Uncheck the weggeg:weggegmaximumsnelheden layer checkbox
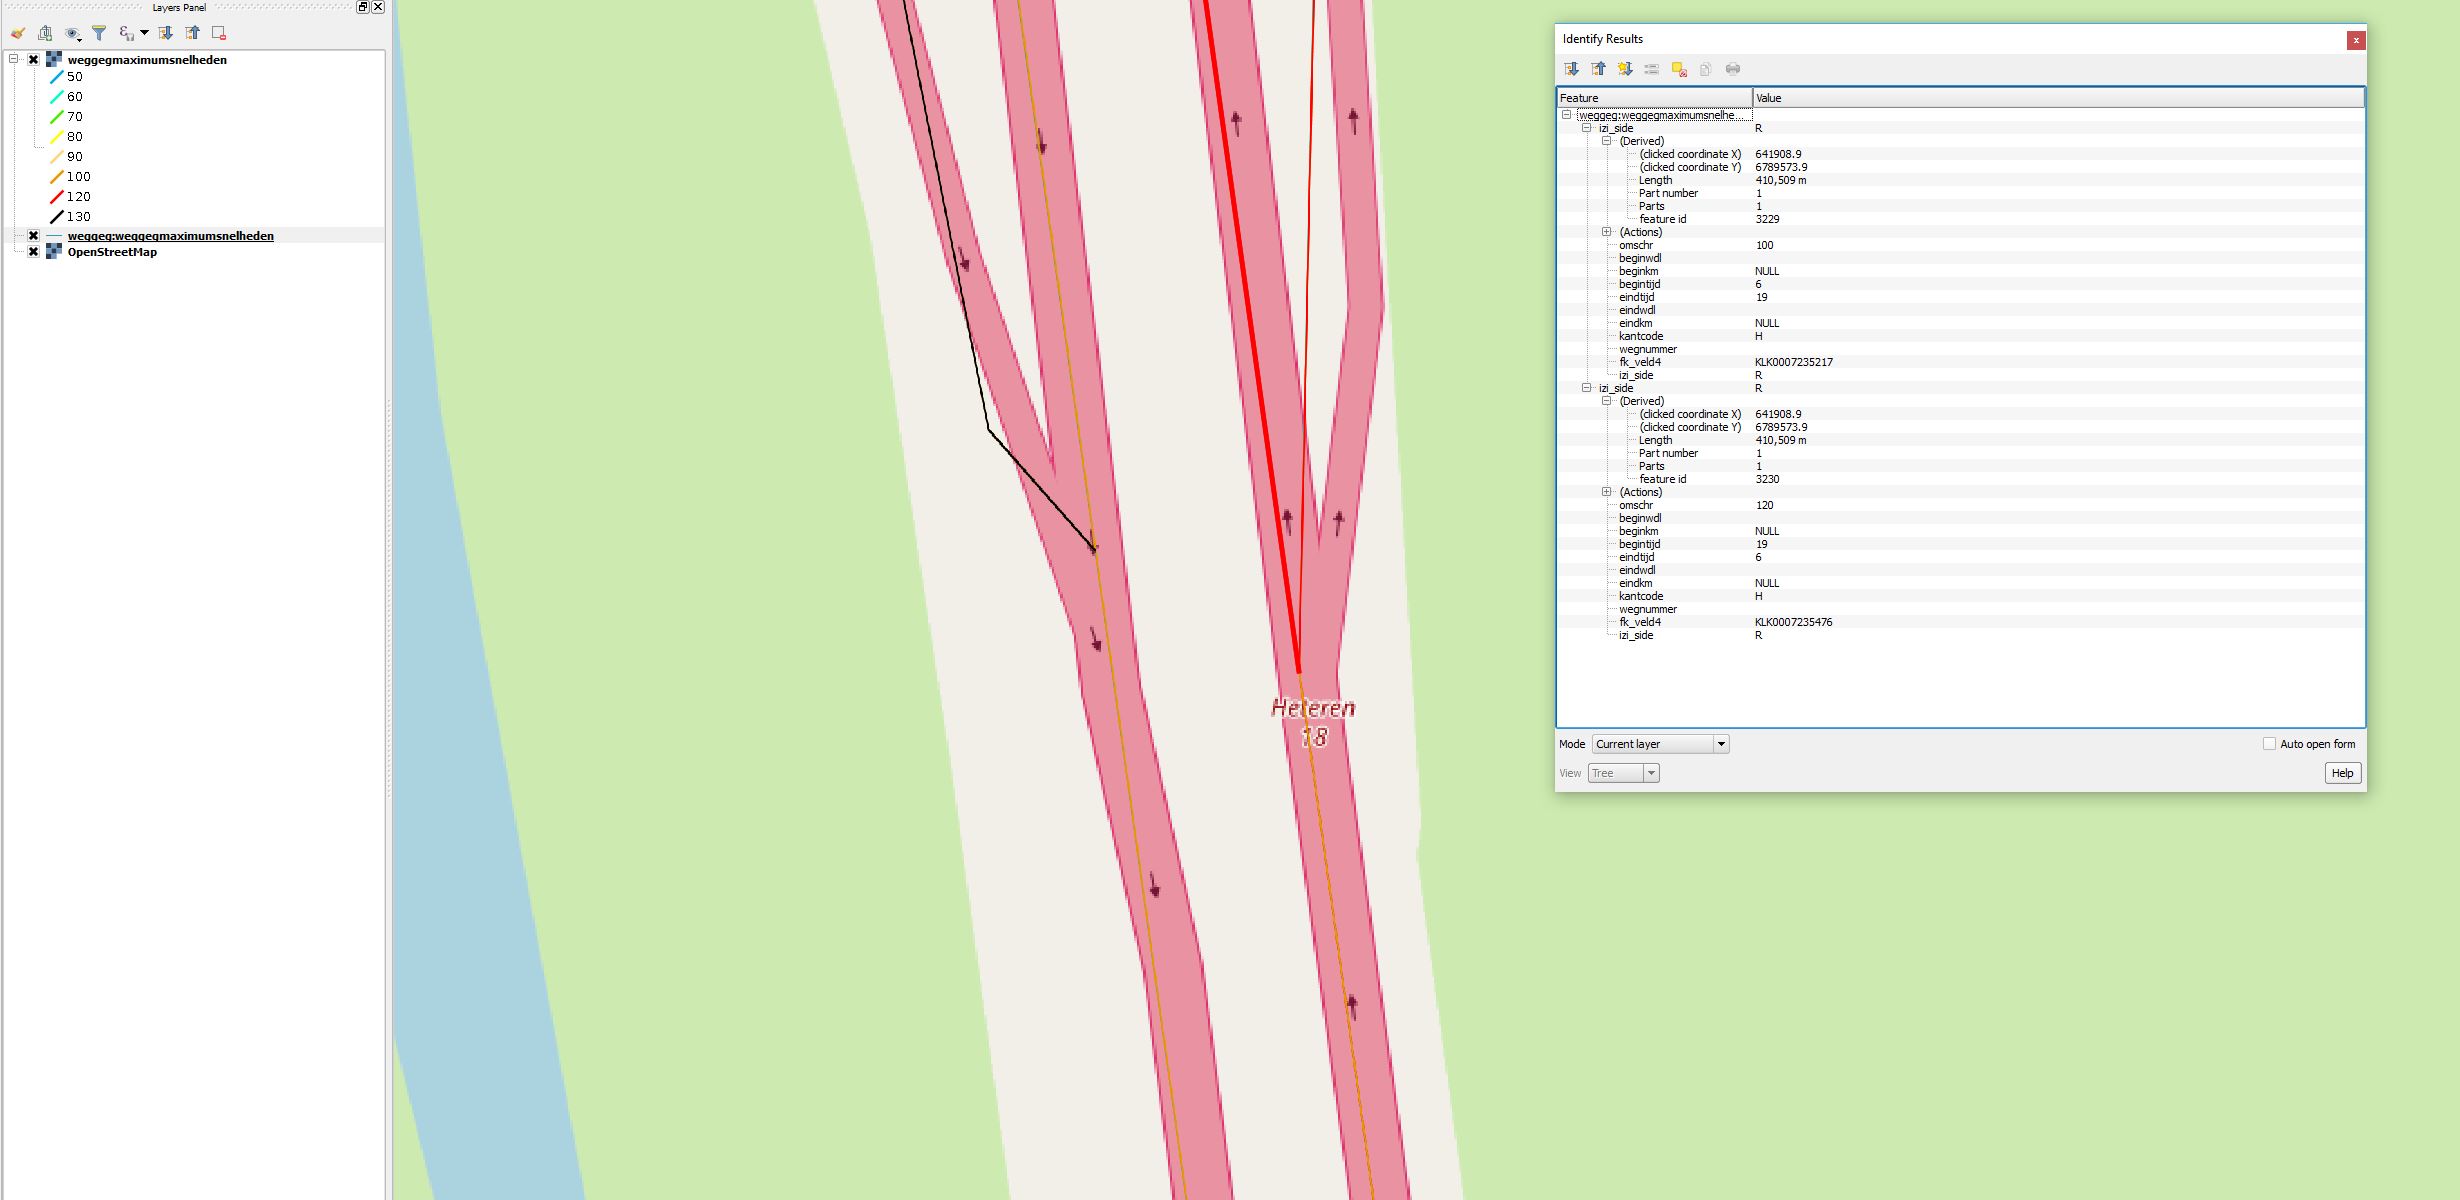 pyautogui.click(x=34, y=236)
